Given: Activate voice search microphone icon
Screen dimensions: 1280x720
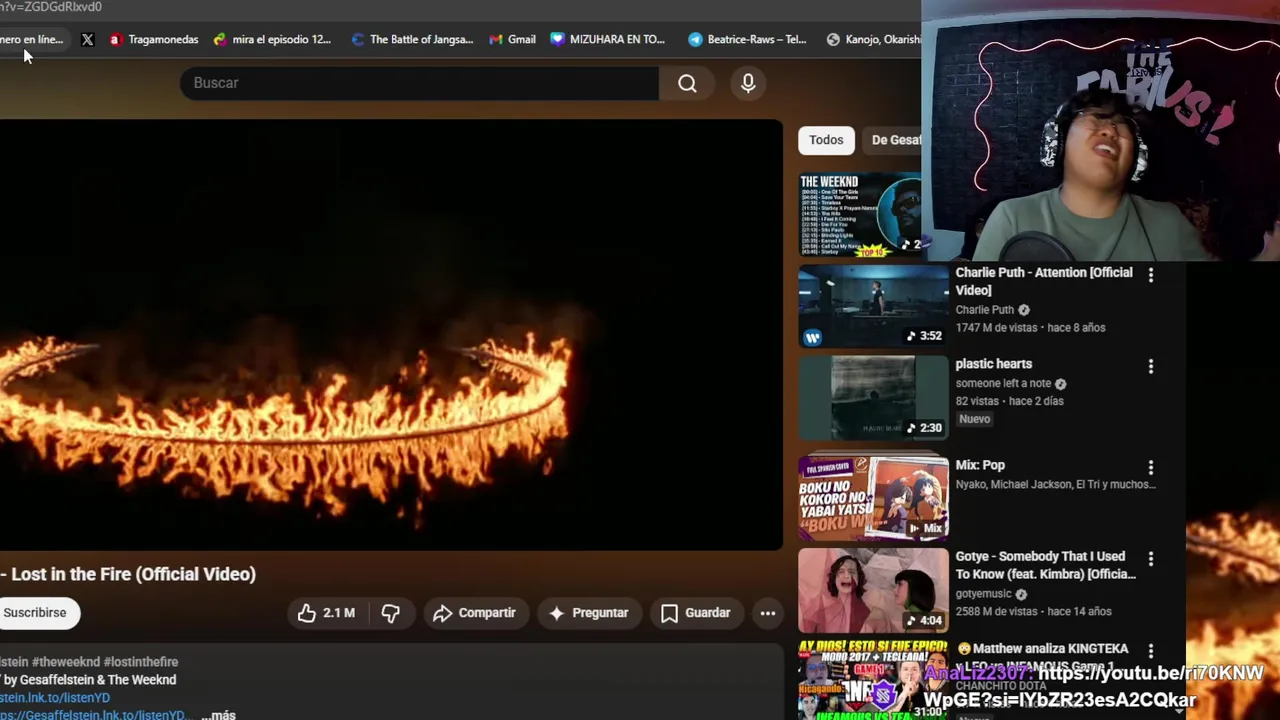Looking at the screenshot, I should tap(748, 84).
